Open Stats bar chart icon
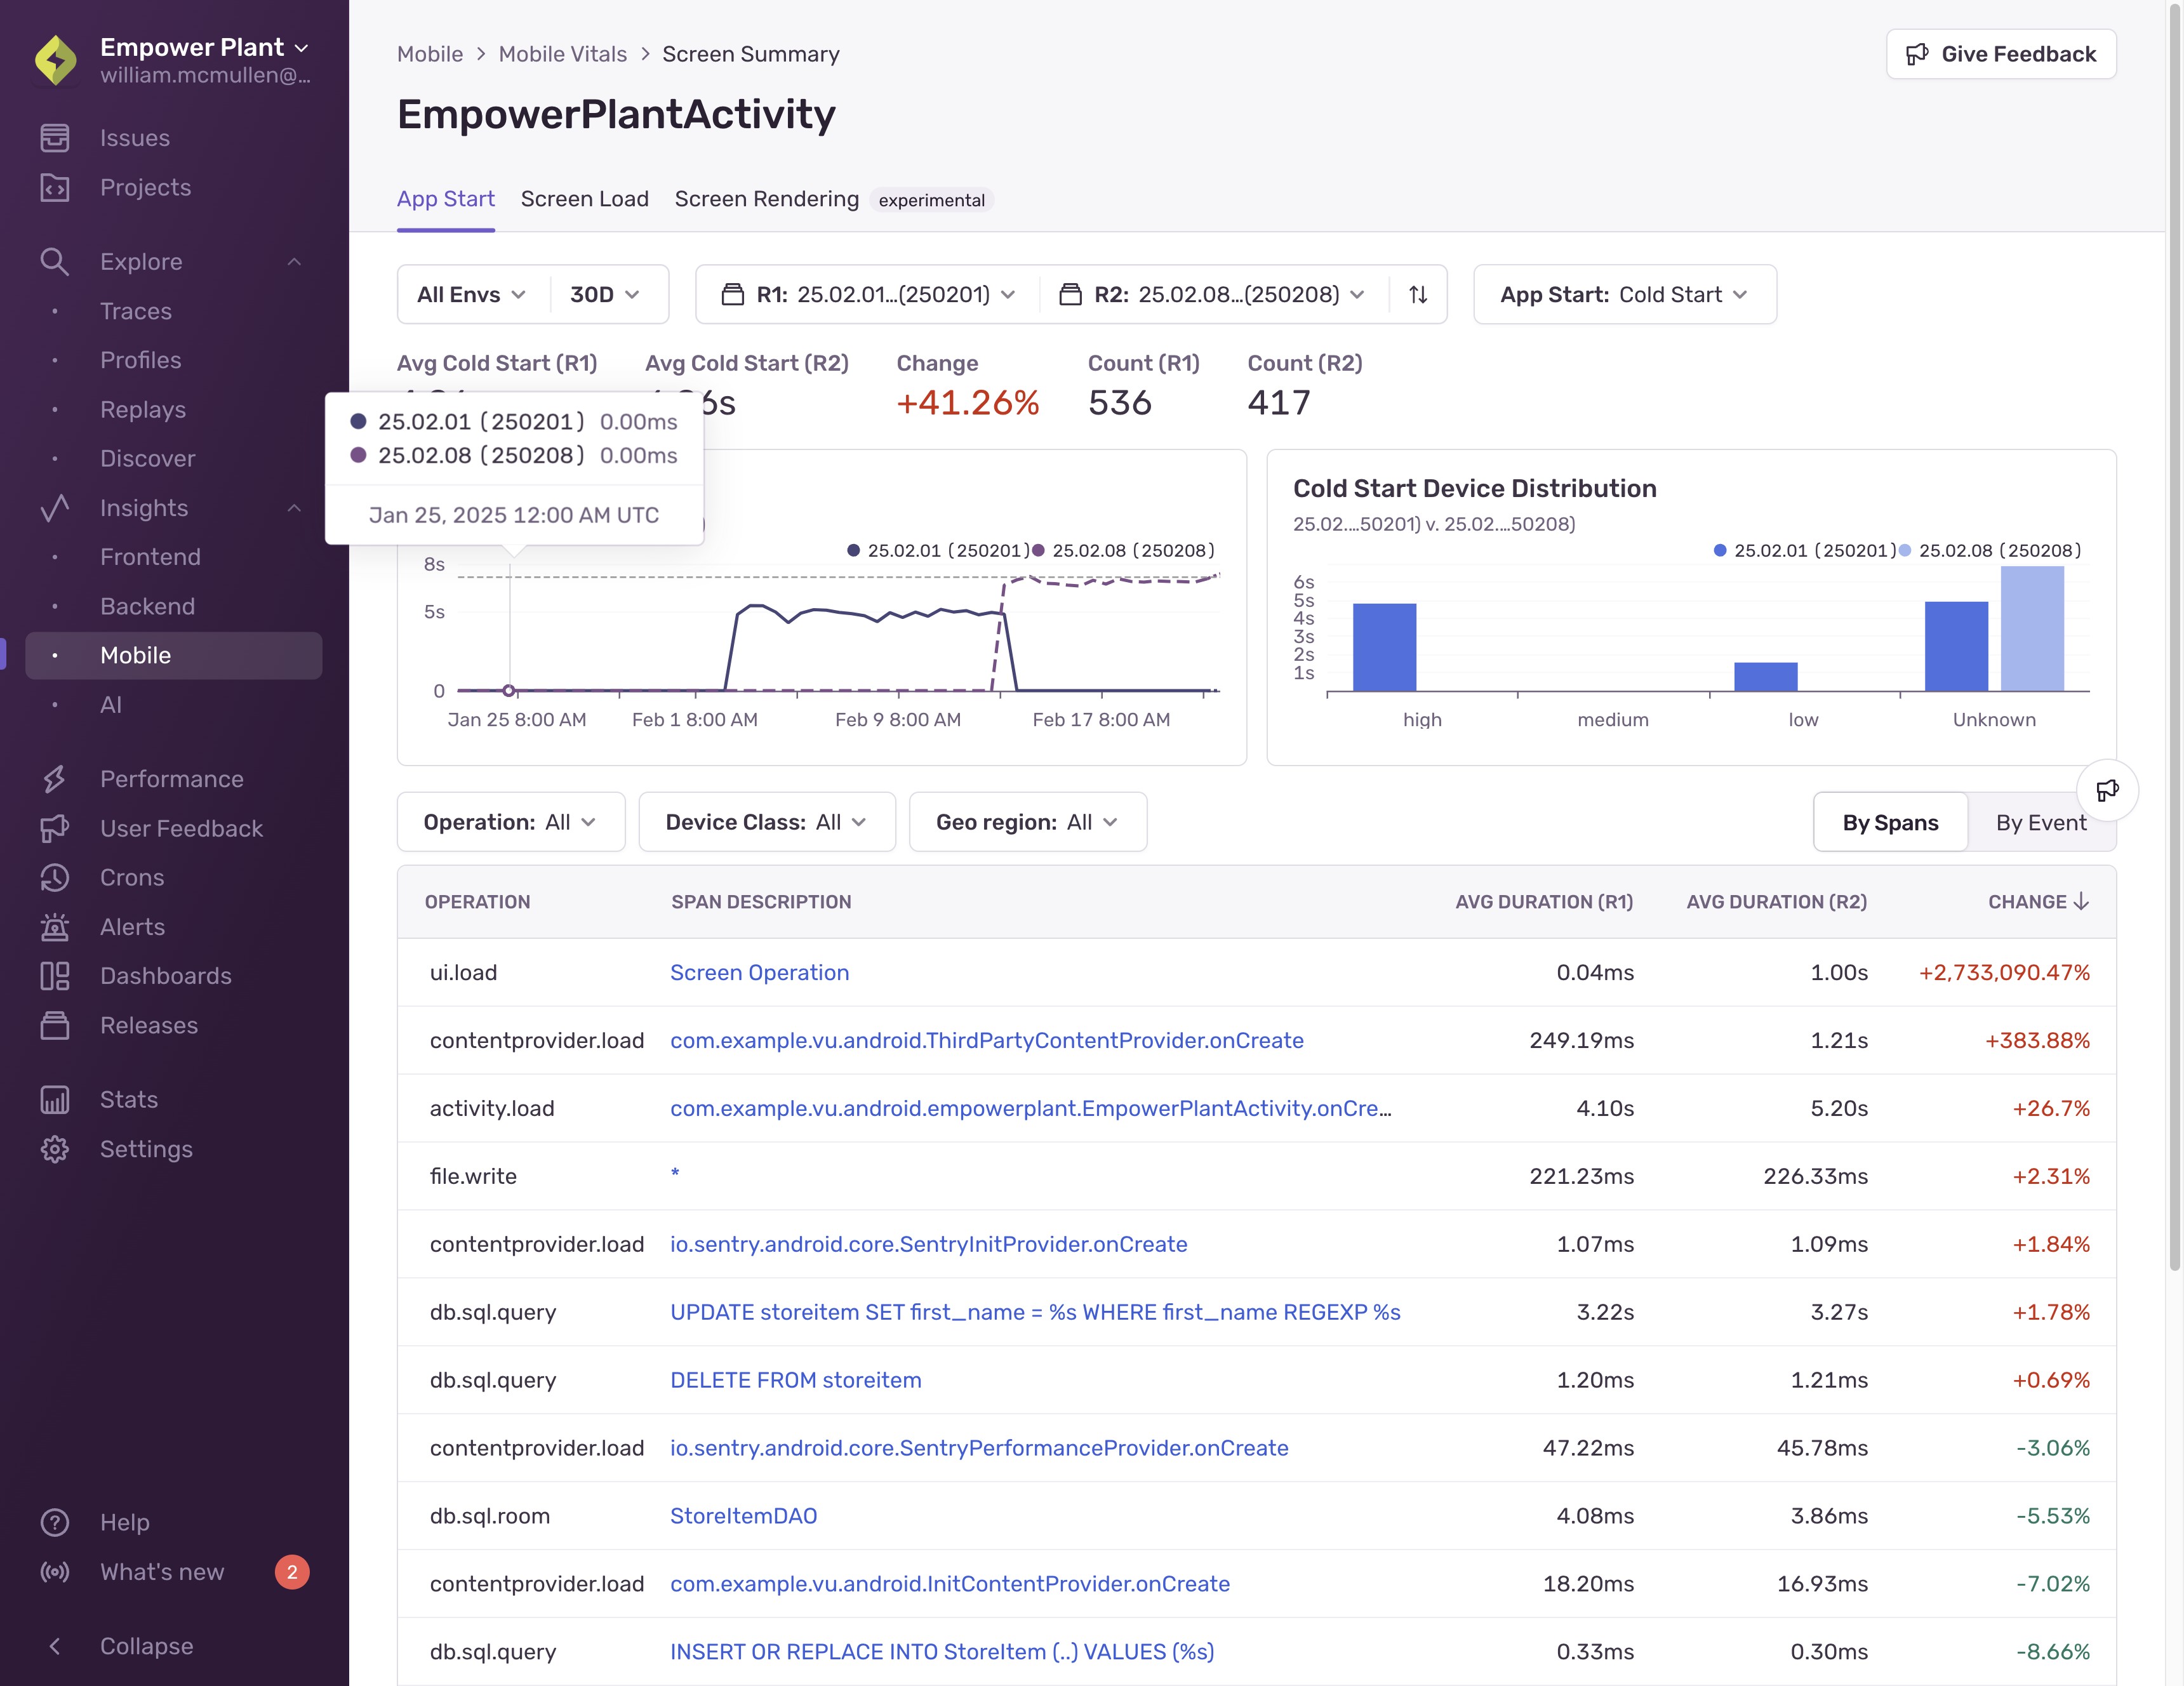2184x1686 pixels. tap(54, 1099)
